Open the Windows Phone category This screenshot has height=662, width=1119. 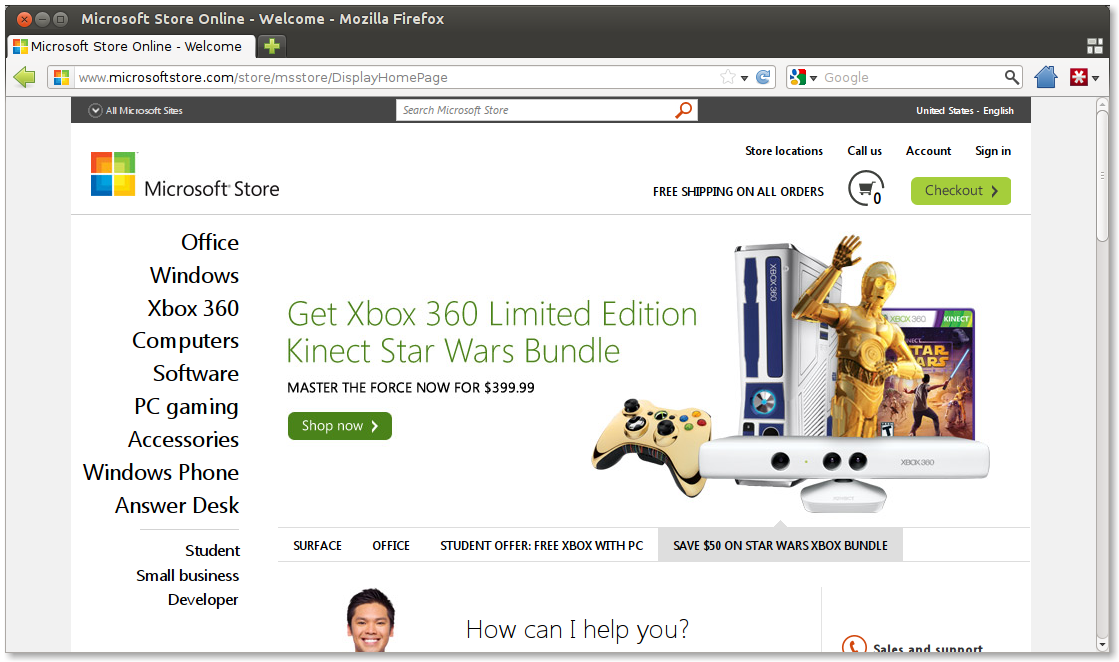pyautogui.click(x=161, y=472)
